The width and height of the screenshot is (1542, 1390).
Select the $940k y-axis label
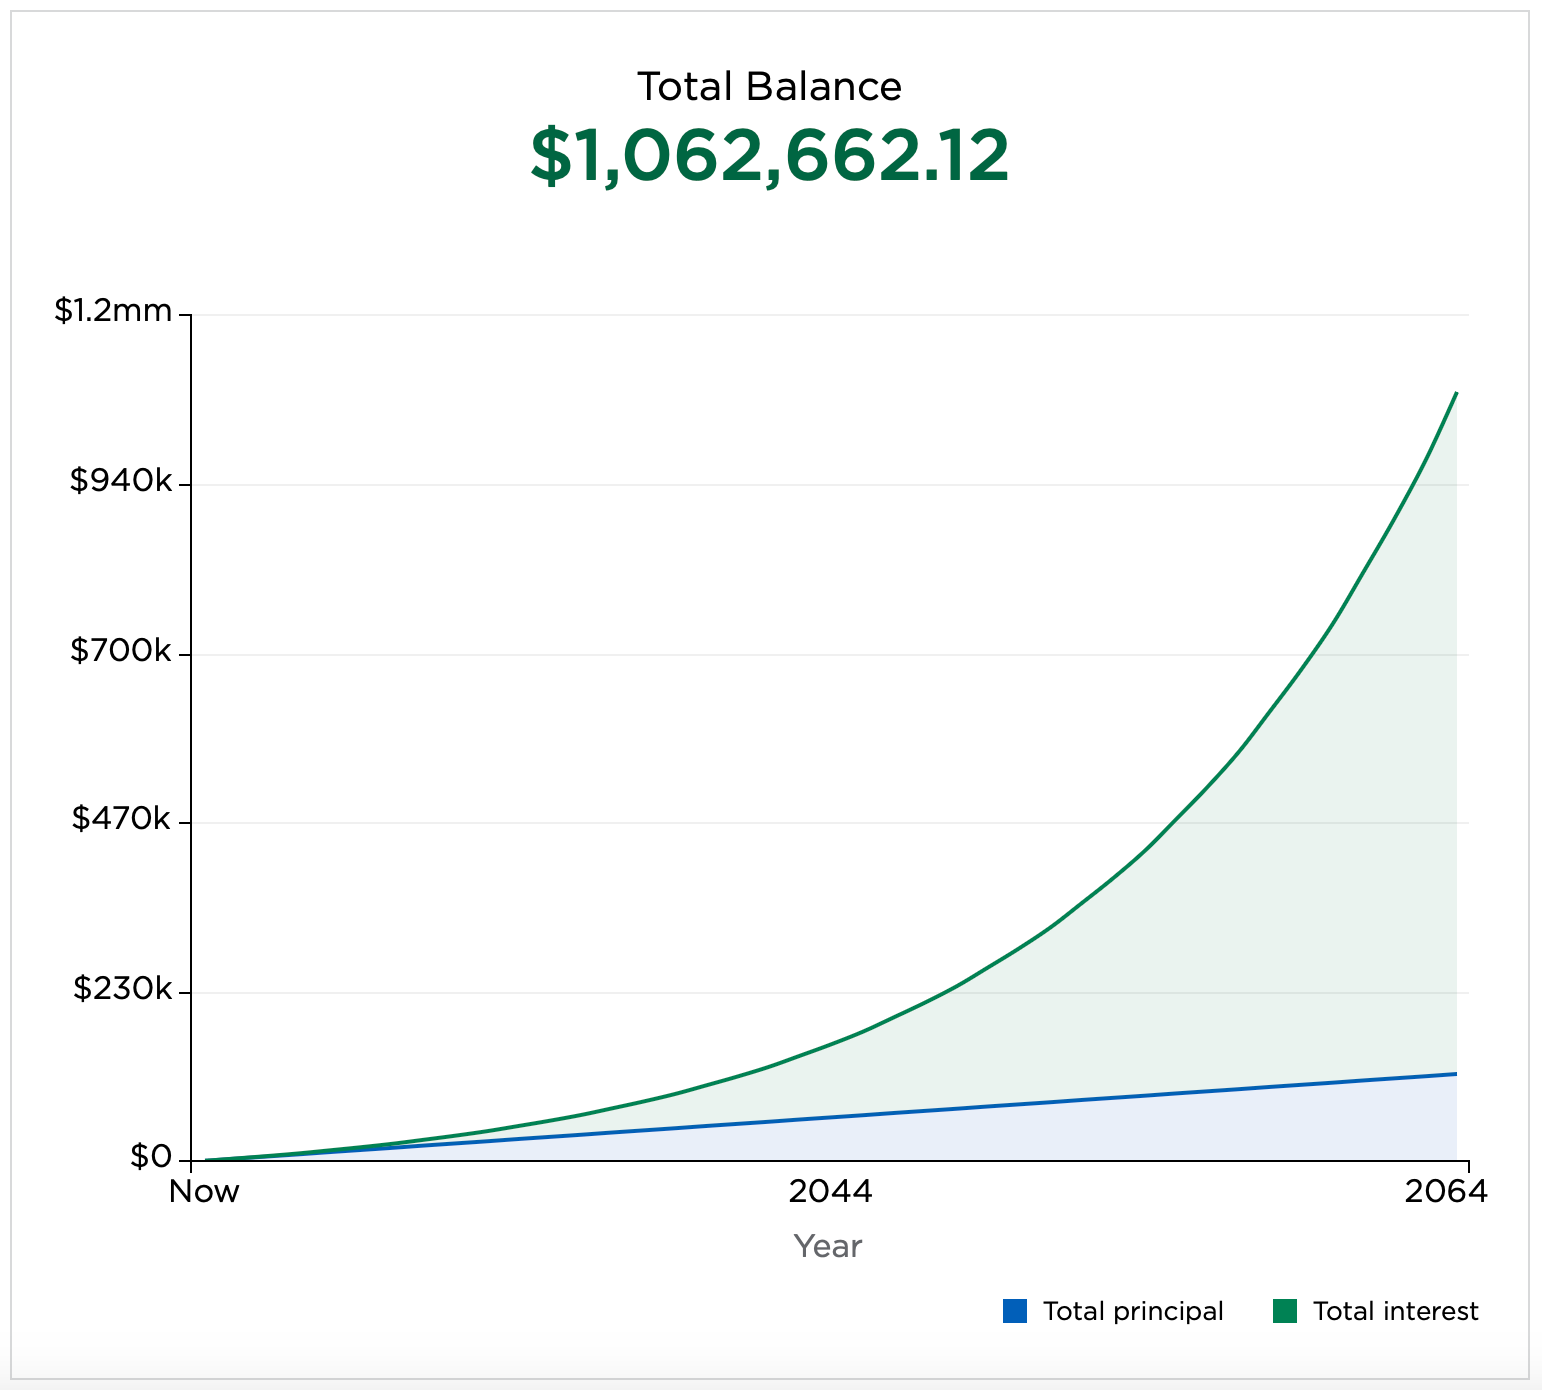(x=121, y=481)
